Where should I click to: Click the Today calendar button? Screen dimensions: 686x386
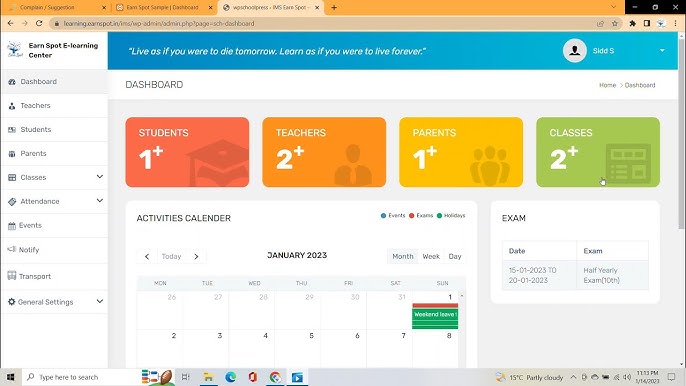click(x=172, y=256)
